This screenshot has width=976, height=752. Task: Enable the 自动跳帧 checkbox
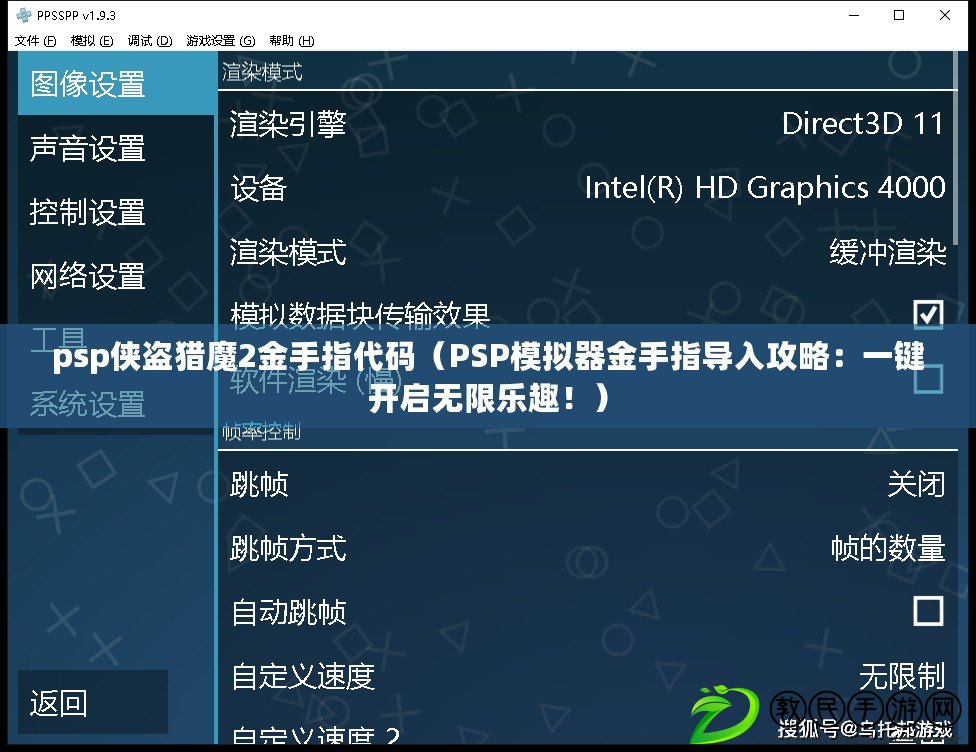pos(928,611)
